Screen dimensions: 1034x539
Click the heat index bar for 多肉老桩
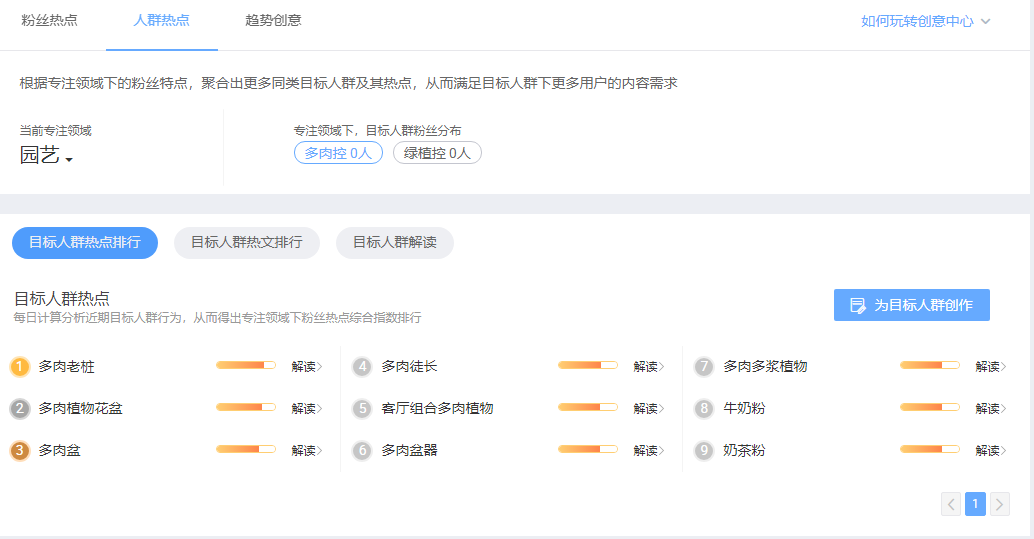click(245, 366)
